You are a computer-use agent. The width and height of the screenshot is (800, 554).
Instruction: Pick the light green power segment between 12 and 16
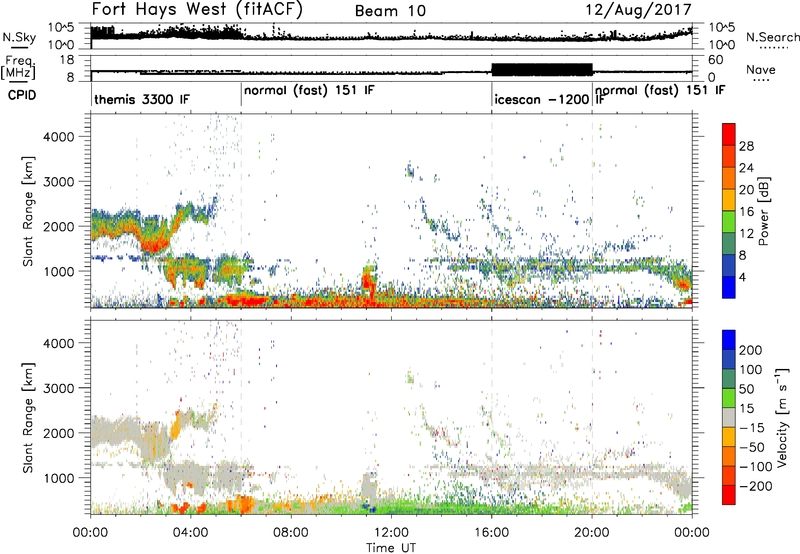[x=729, y=222]
